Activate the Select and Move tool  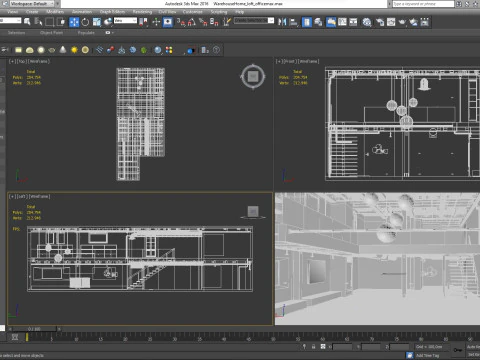(x=74, y=22)
